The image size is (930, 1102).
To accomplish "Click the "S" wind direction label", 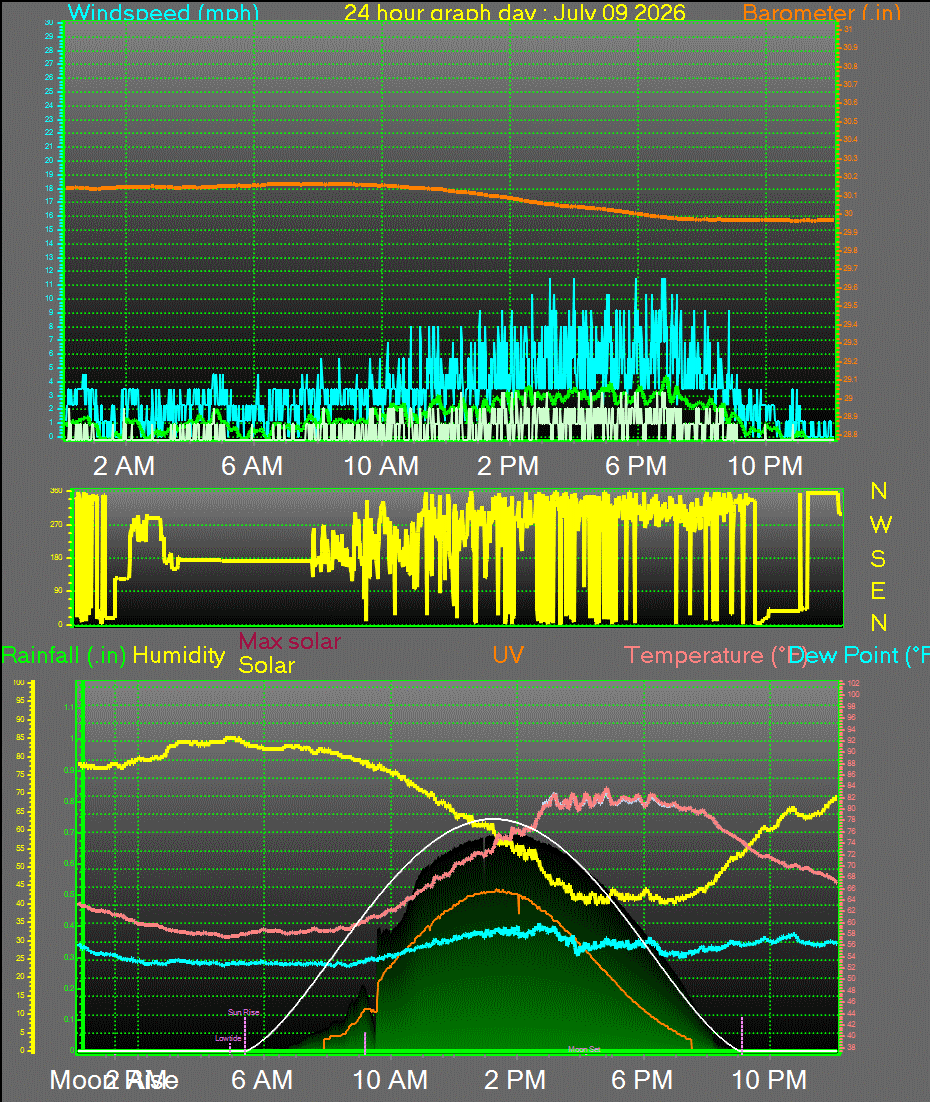I will point(878,559).
